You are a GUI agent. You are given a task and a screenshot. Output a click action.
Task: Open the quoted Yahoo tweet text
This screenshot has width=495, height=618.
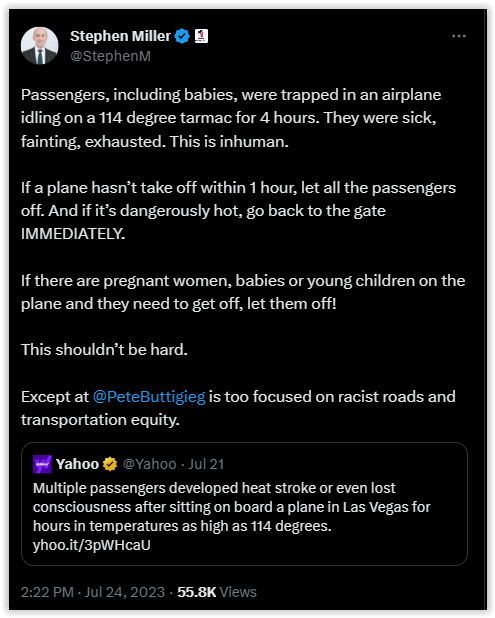232,507
